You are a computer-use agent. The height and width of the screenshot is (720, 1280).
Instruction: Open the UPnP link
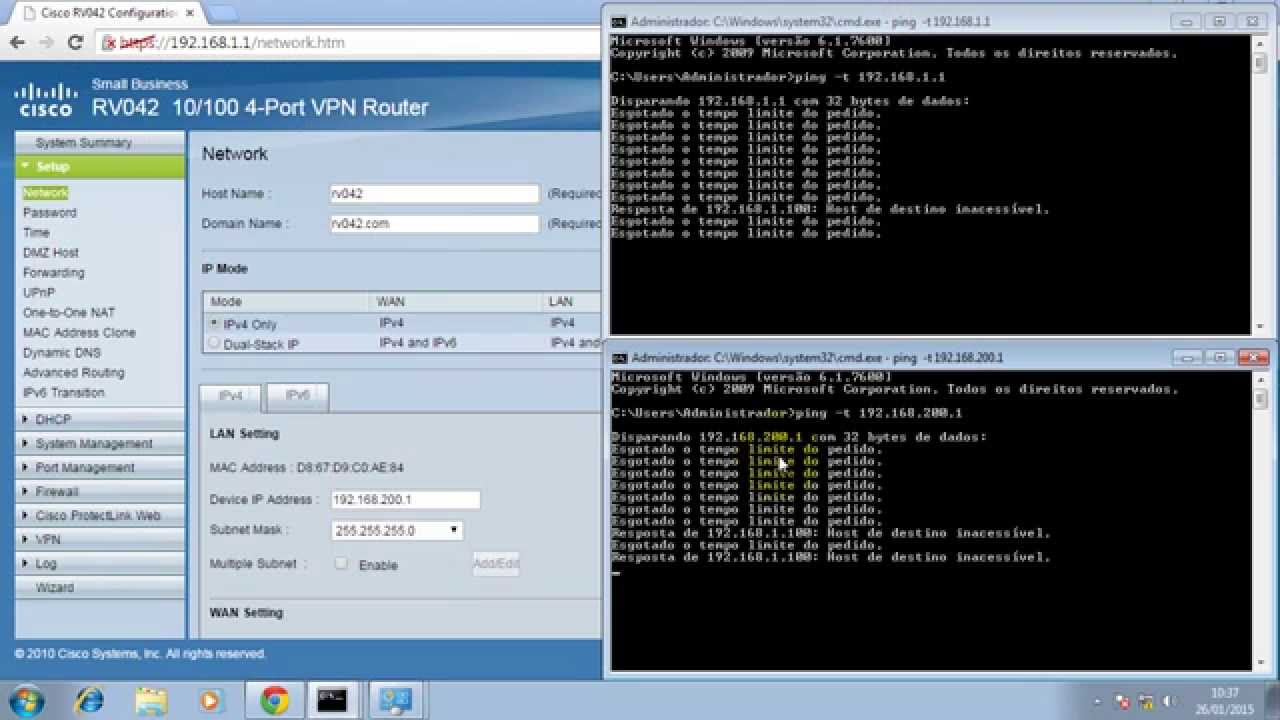point(39,293)
